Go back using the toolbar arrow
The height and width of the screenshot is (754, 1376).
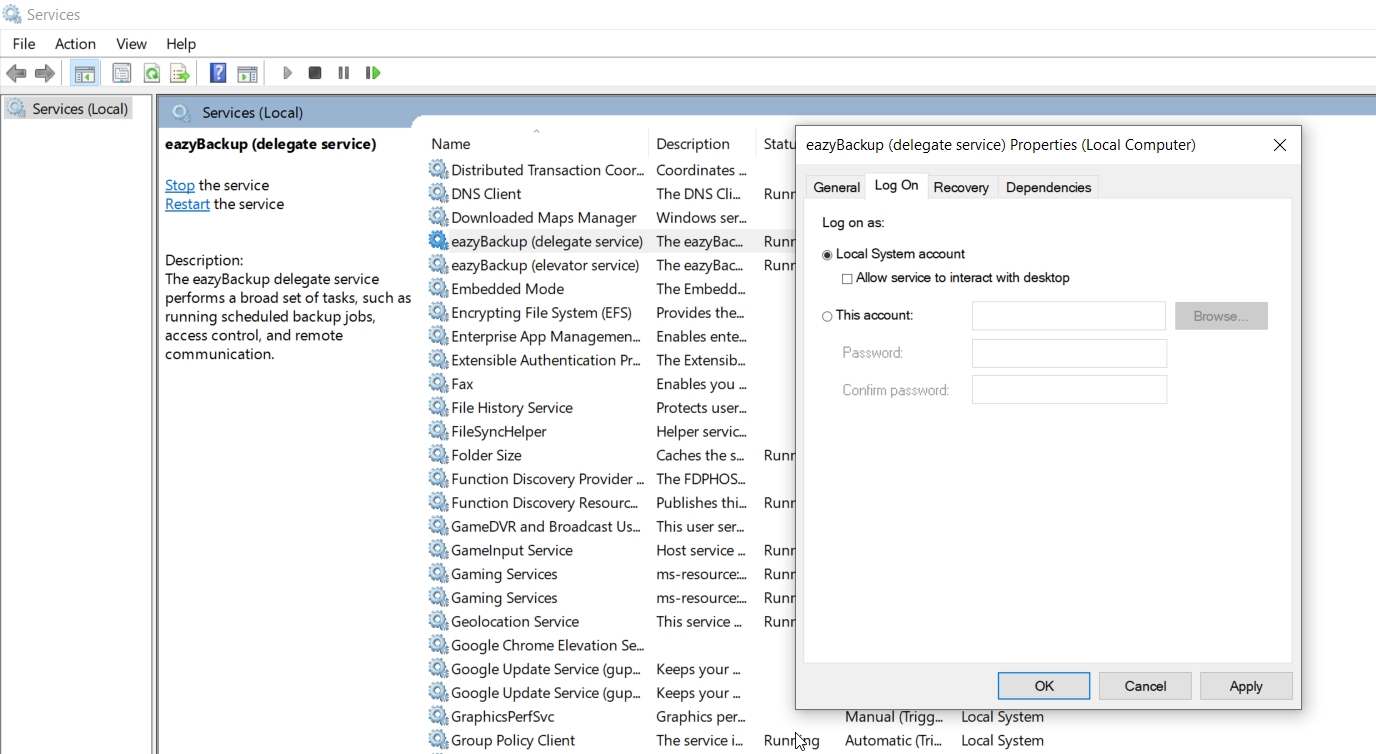[17, 73]
